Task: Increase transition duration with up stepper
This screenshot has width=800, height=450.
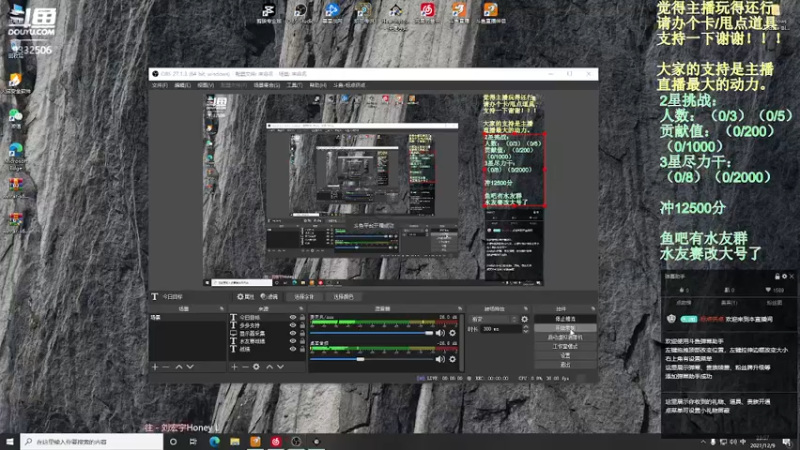Action: [526, 327]
